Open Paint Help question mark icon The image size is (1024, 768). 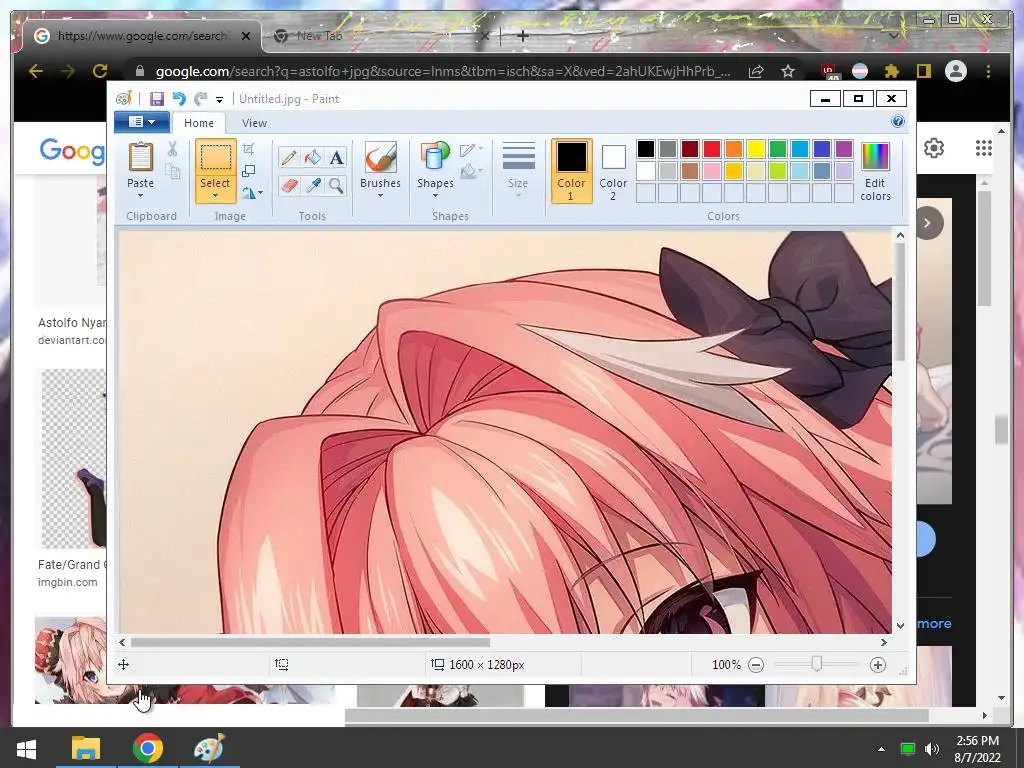(x=898, y=121)
